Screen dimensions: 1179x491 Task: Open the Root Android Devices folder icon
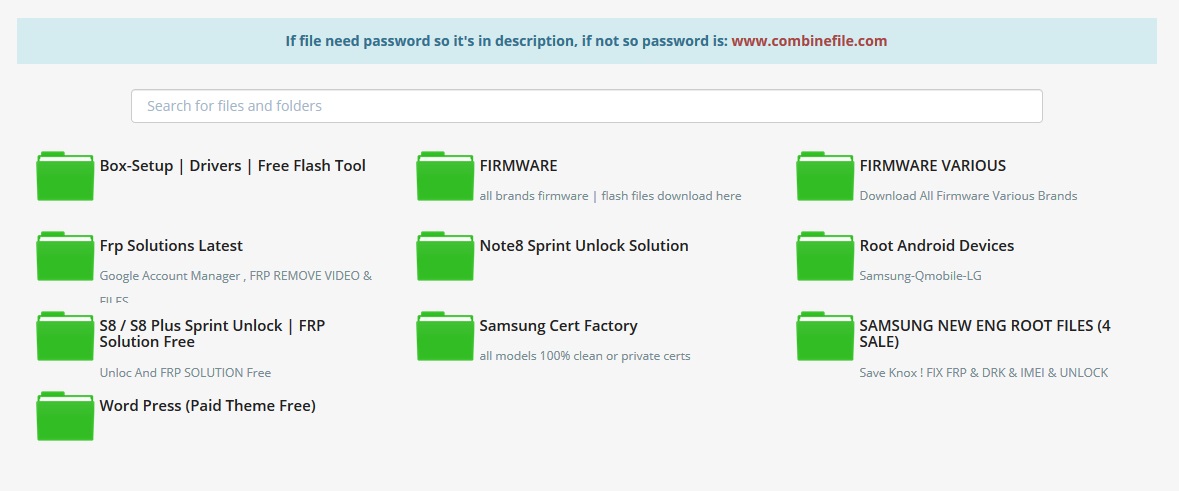pyautogui.click(x=825, y=257)
